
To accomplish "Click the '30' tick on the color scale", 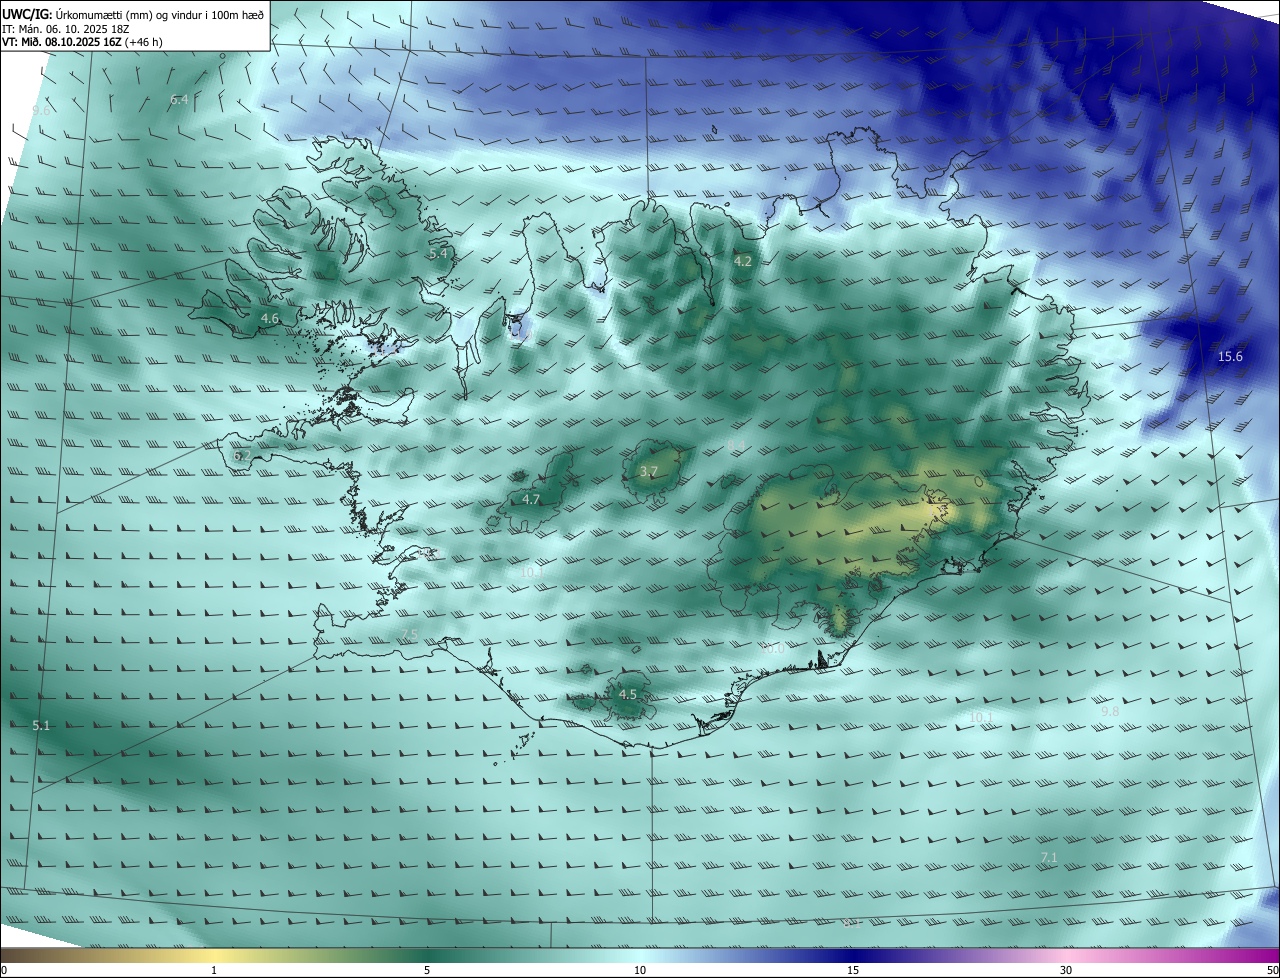I will [x=1066, y=970].
